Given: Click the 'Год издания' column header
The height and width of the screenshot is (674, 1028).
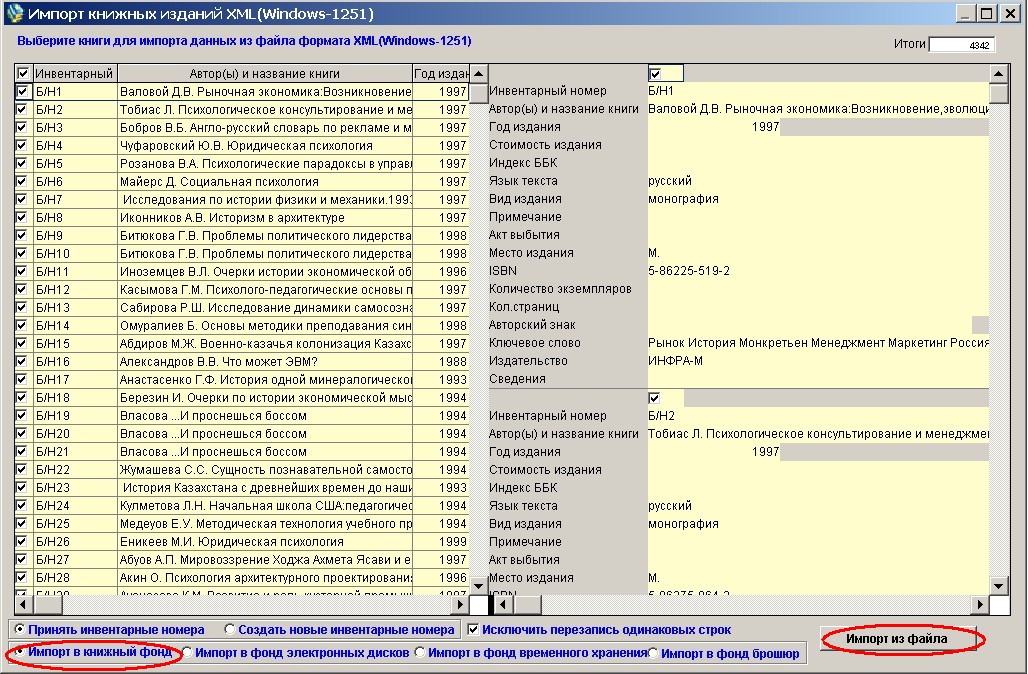Looking at the screenshot, I should pos(441,74).
